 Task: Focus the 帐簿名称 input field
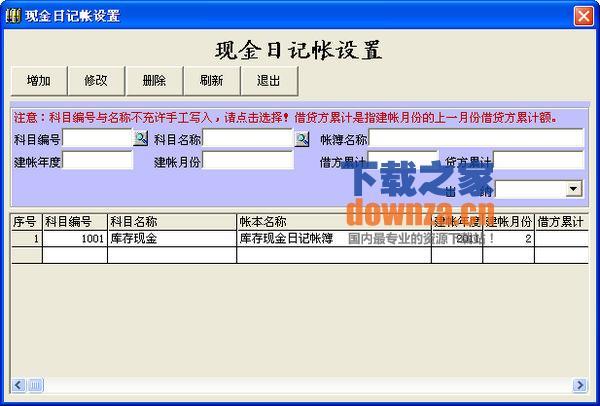[476, 138]
